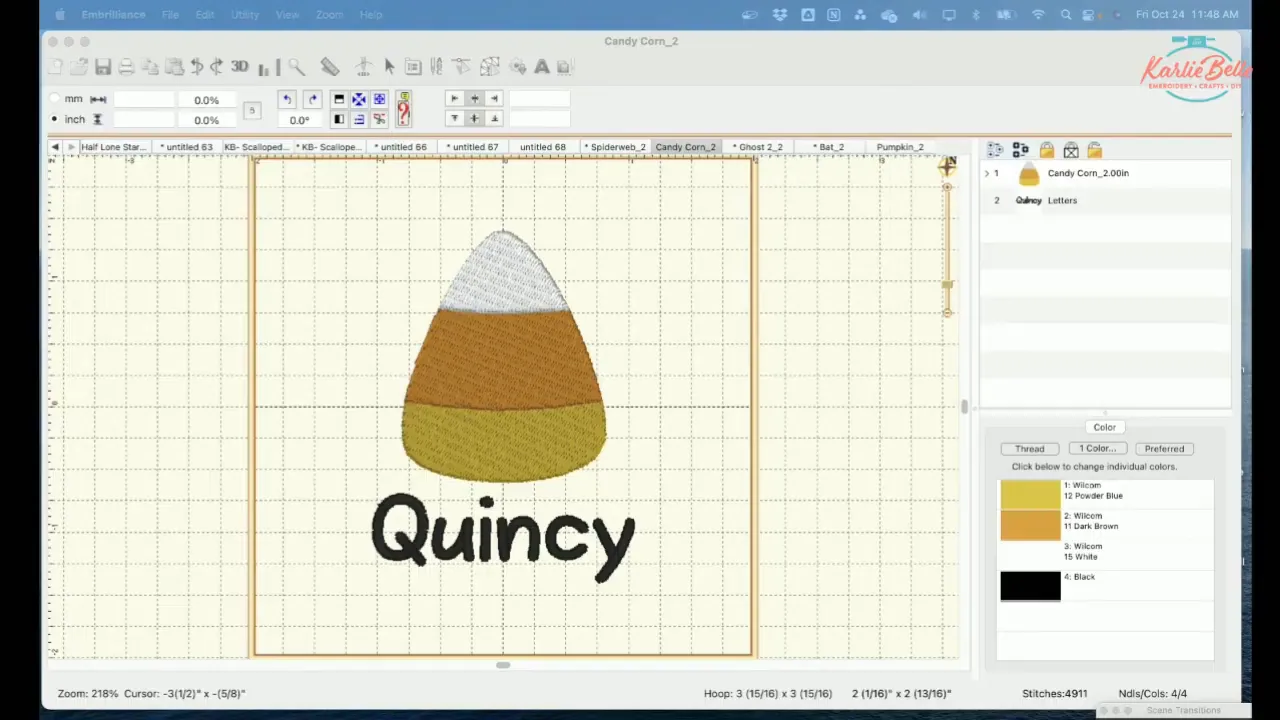Click the center design in hoop icon
This screenshot has height=720, width=1280.
pos(358,99)
